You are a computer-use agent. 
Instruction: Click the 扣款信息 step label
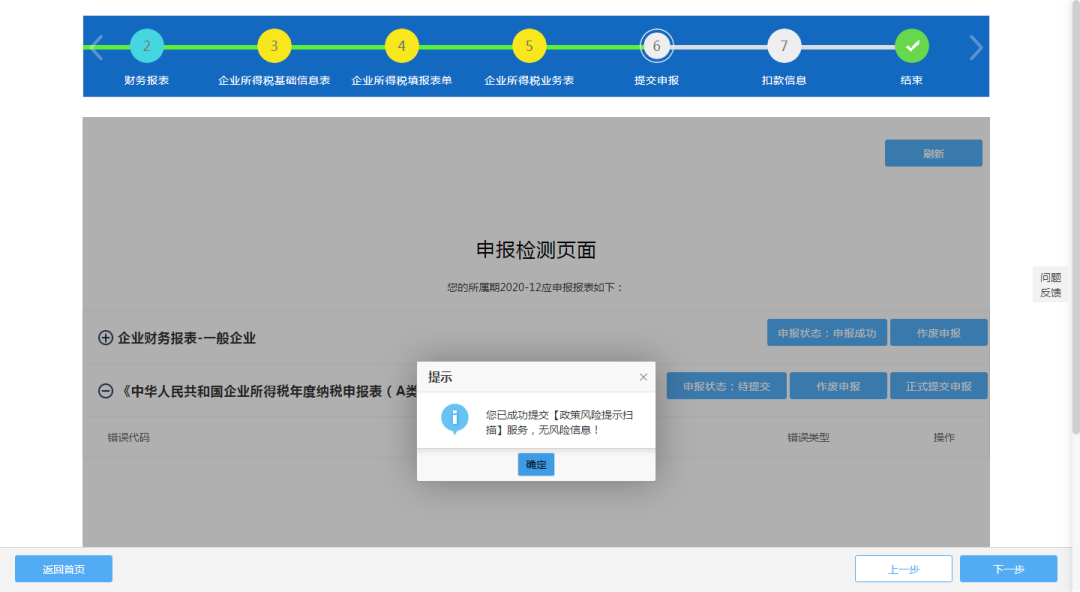(784, 81)
